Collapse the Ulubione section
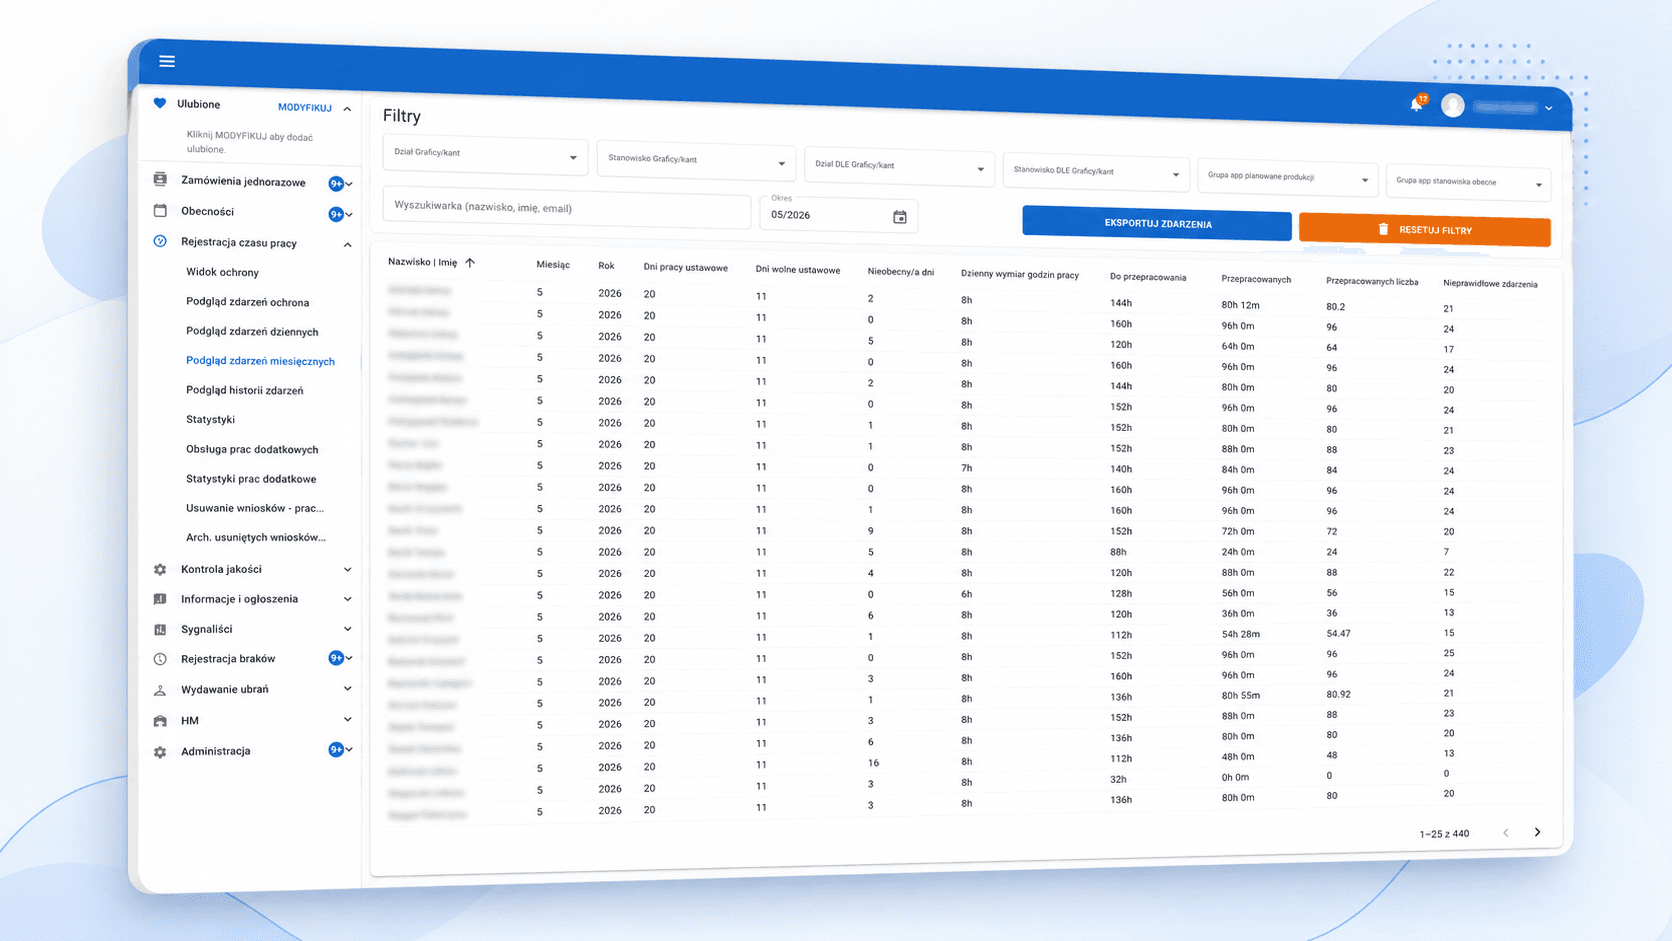Image resolution: width=1672 pixels, height=941 pixels. (x=347, y=108)
